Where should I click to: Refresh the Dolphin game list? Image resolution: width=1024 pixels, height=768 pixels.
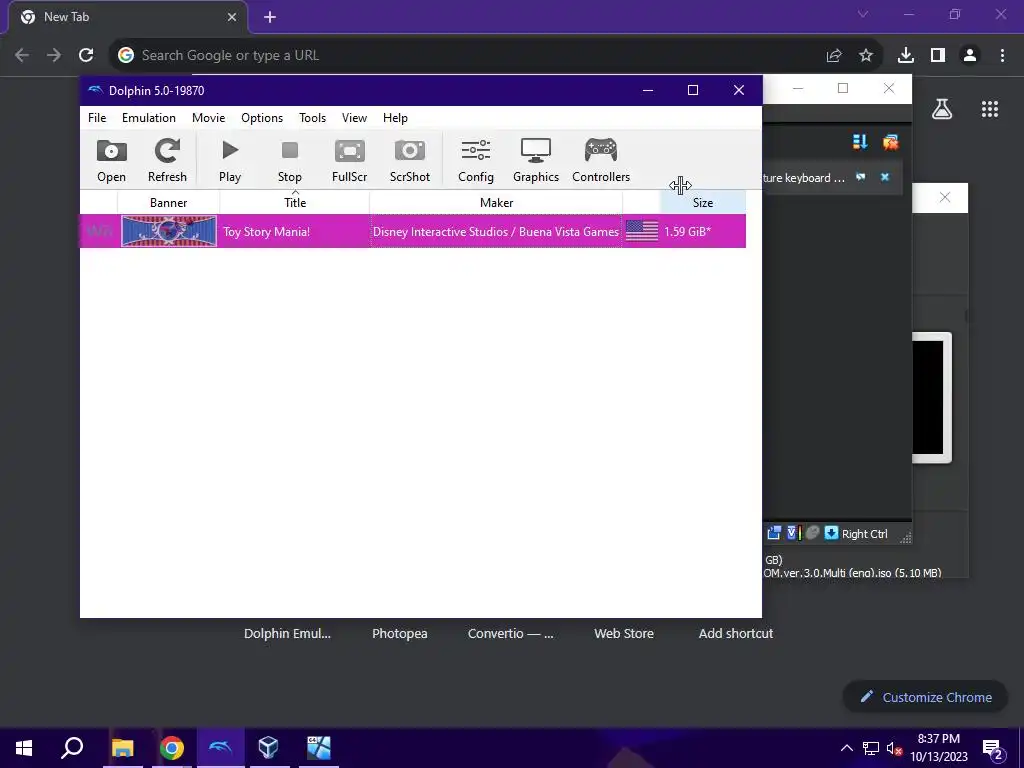167,160
